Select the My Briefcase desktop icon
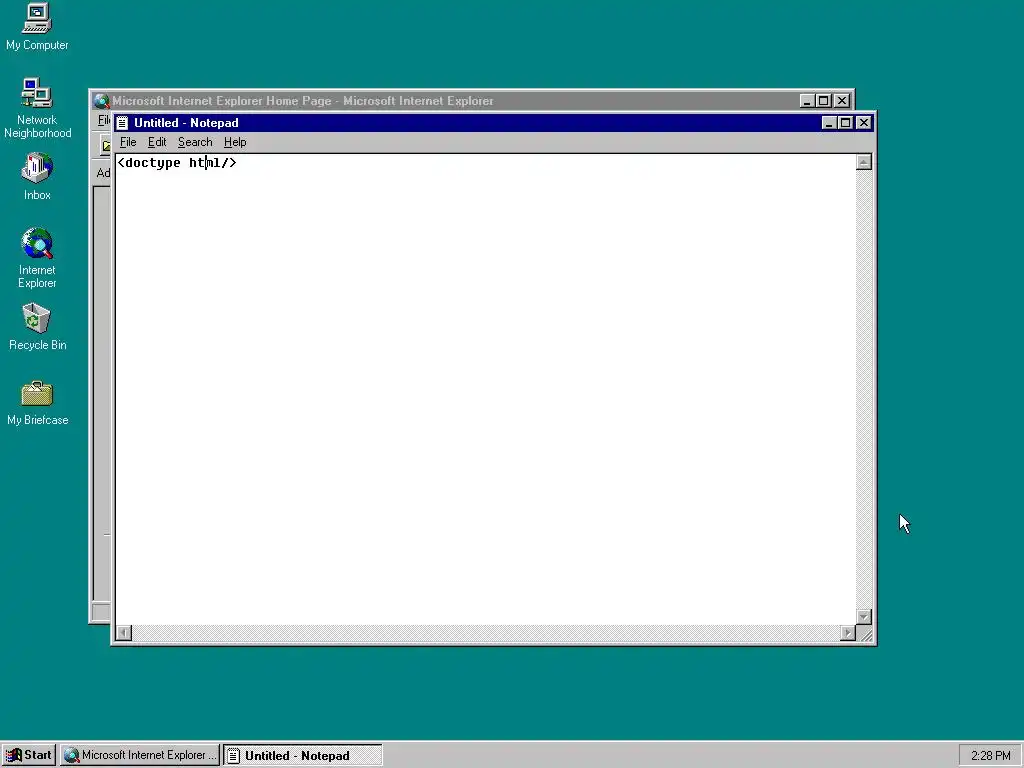Screen dimensions: 1024x768 (x=37, y=402)
